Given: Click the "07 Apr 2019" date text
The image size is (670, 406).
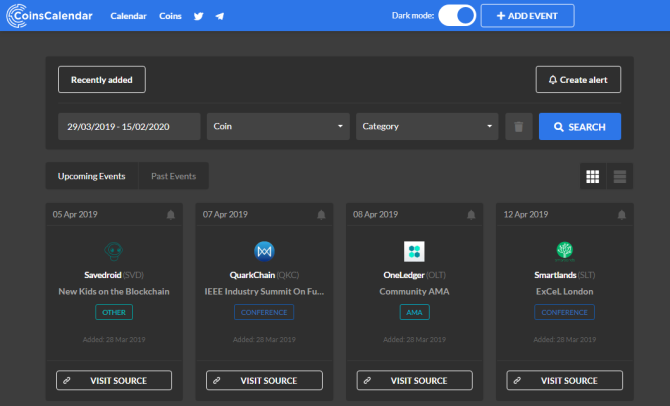Looking at the screenshot, I should pos(225,215).
